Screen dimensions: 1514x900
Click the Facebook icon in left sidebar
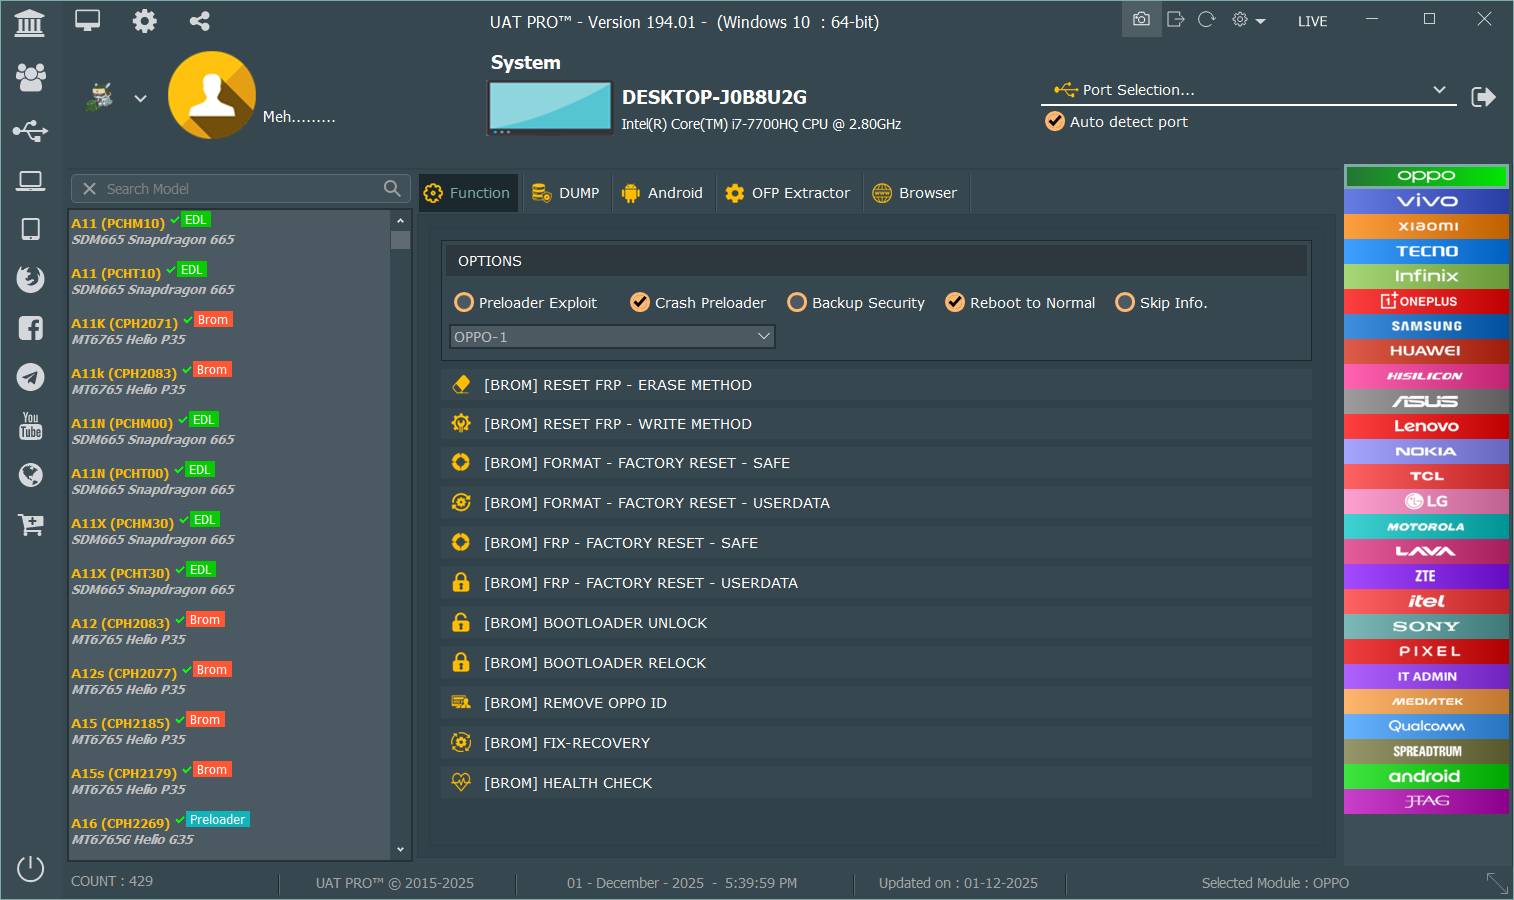coord(30,328)
